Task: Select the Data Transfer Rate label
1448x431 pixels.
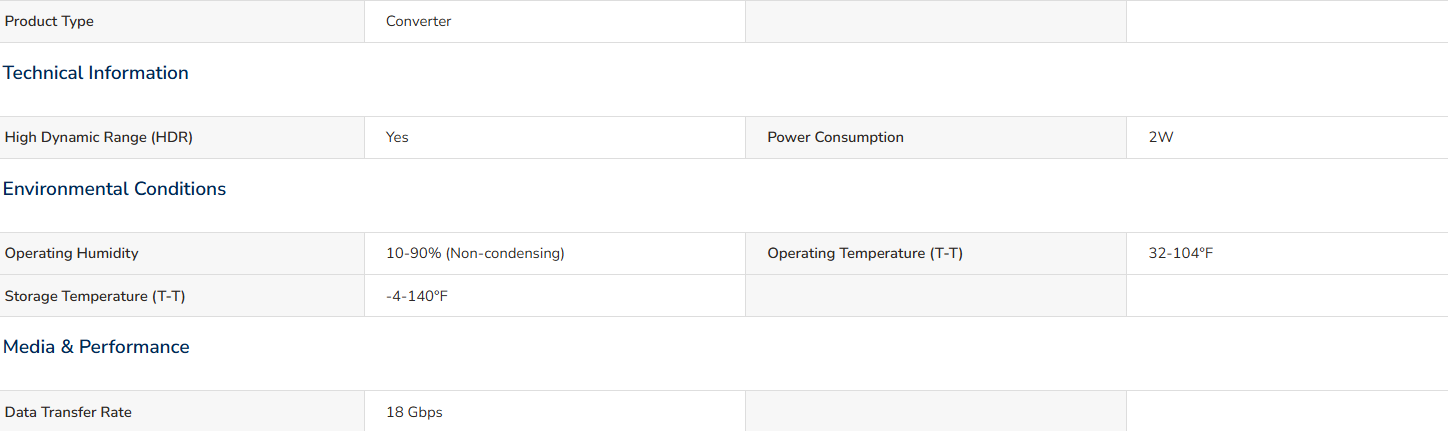Action: (68, 412)
